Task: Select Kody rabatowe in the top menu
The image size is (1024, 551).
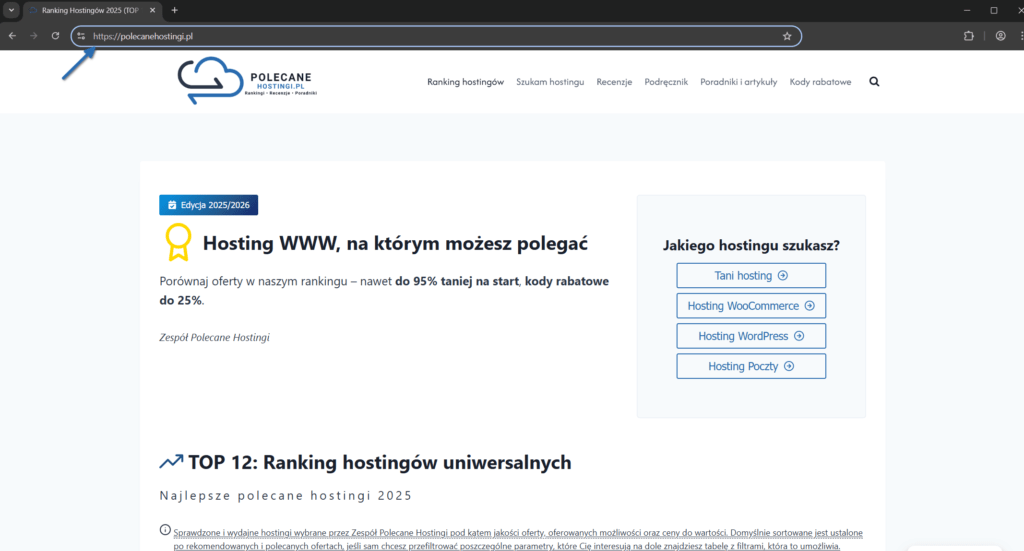Action: (x=820, y=82)
